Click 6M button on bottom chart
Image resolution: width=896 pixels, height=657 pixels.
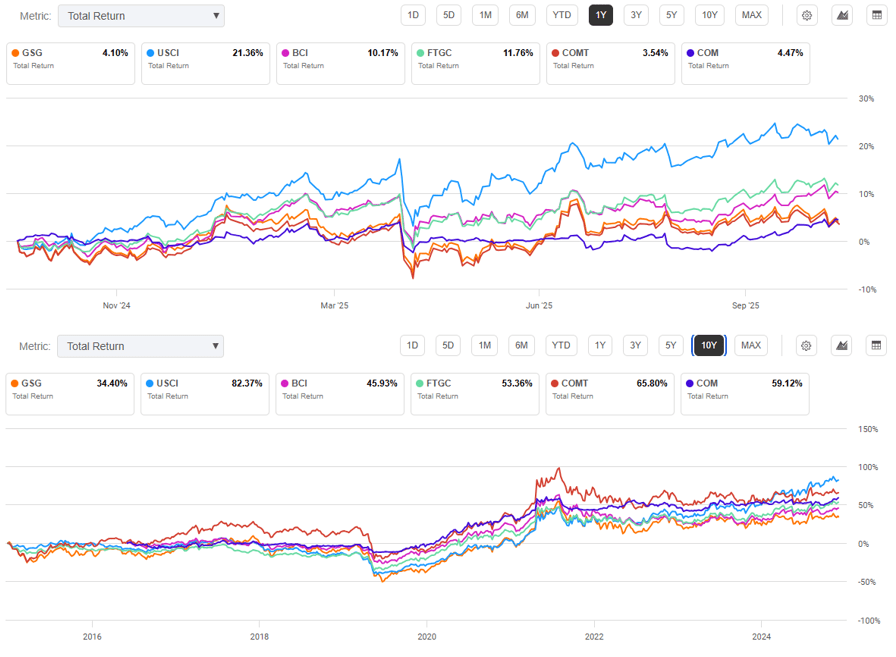tap(521, 346)
